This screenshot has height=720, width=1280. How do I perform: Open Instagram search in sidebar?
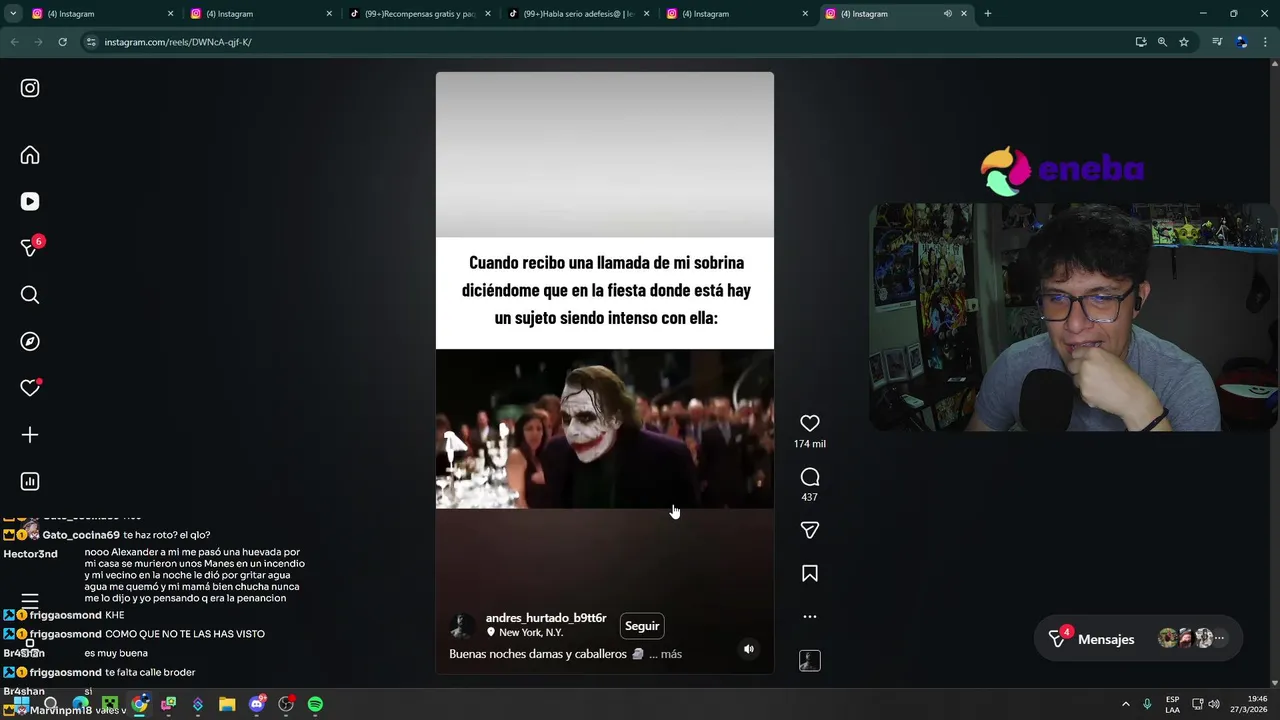(x=30, y=295)
